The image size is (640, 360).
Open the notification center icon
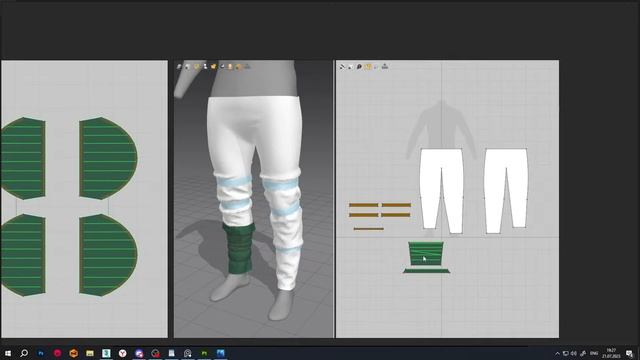(629, 353)
